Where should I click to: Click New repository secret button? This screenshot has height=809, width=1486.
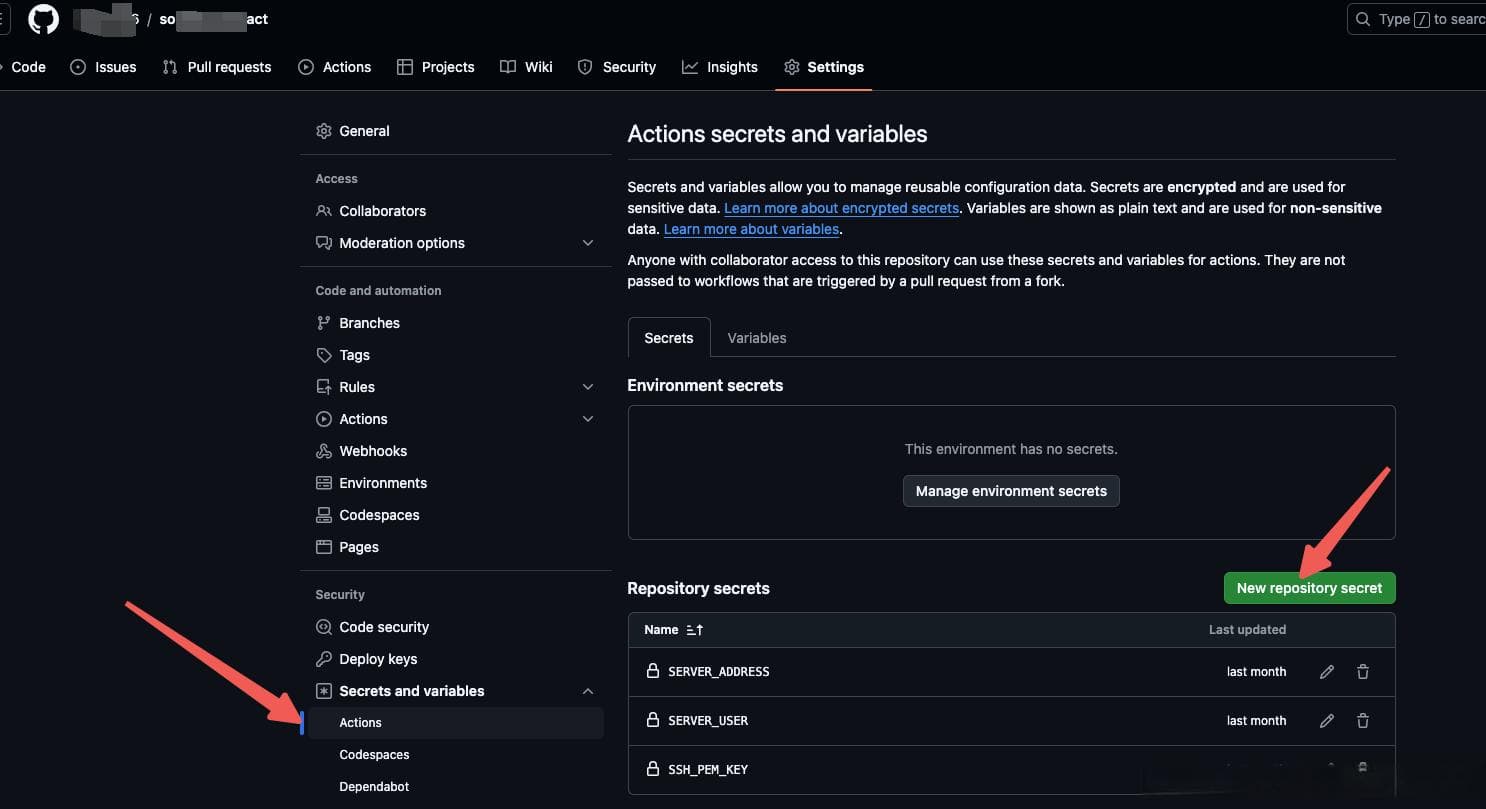(x=1309, y=588)
